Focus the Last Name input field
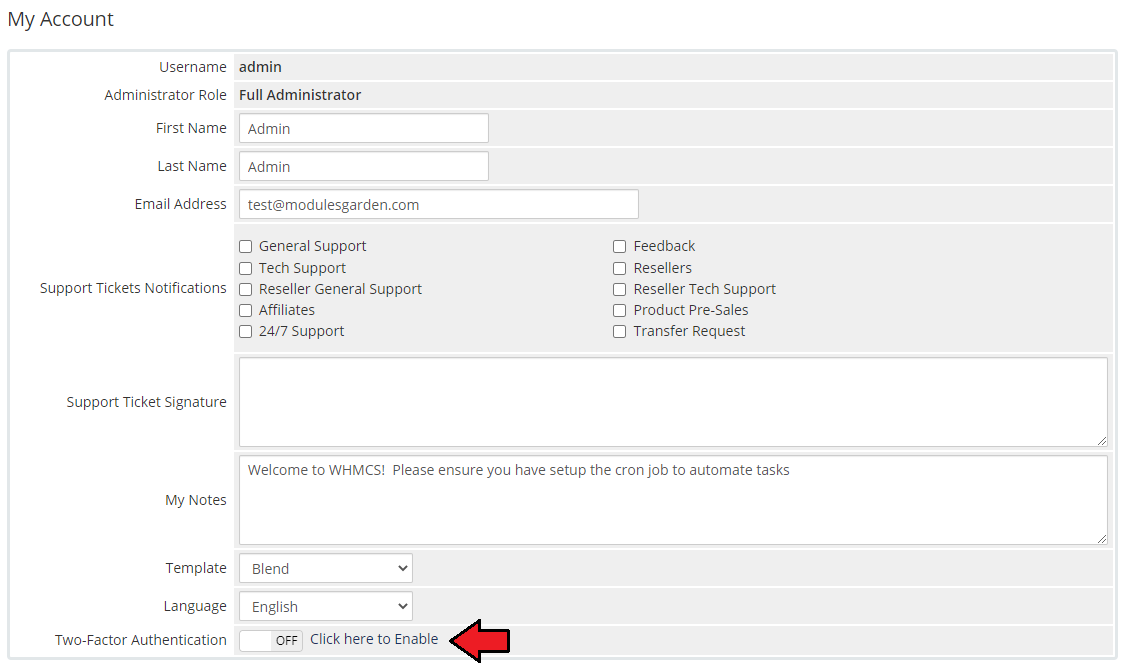Viewport: 1124px width, 665px height. click(x=364, y=166)
